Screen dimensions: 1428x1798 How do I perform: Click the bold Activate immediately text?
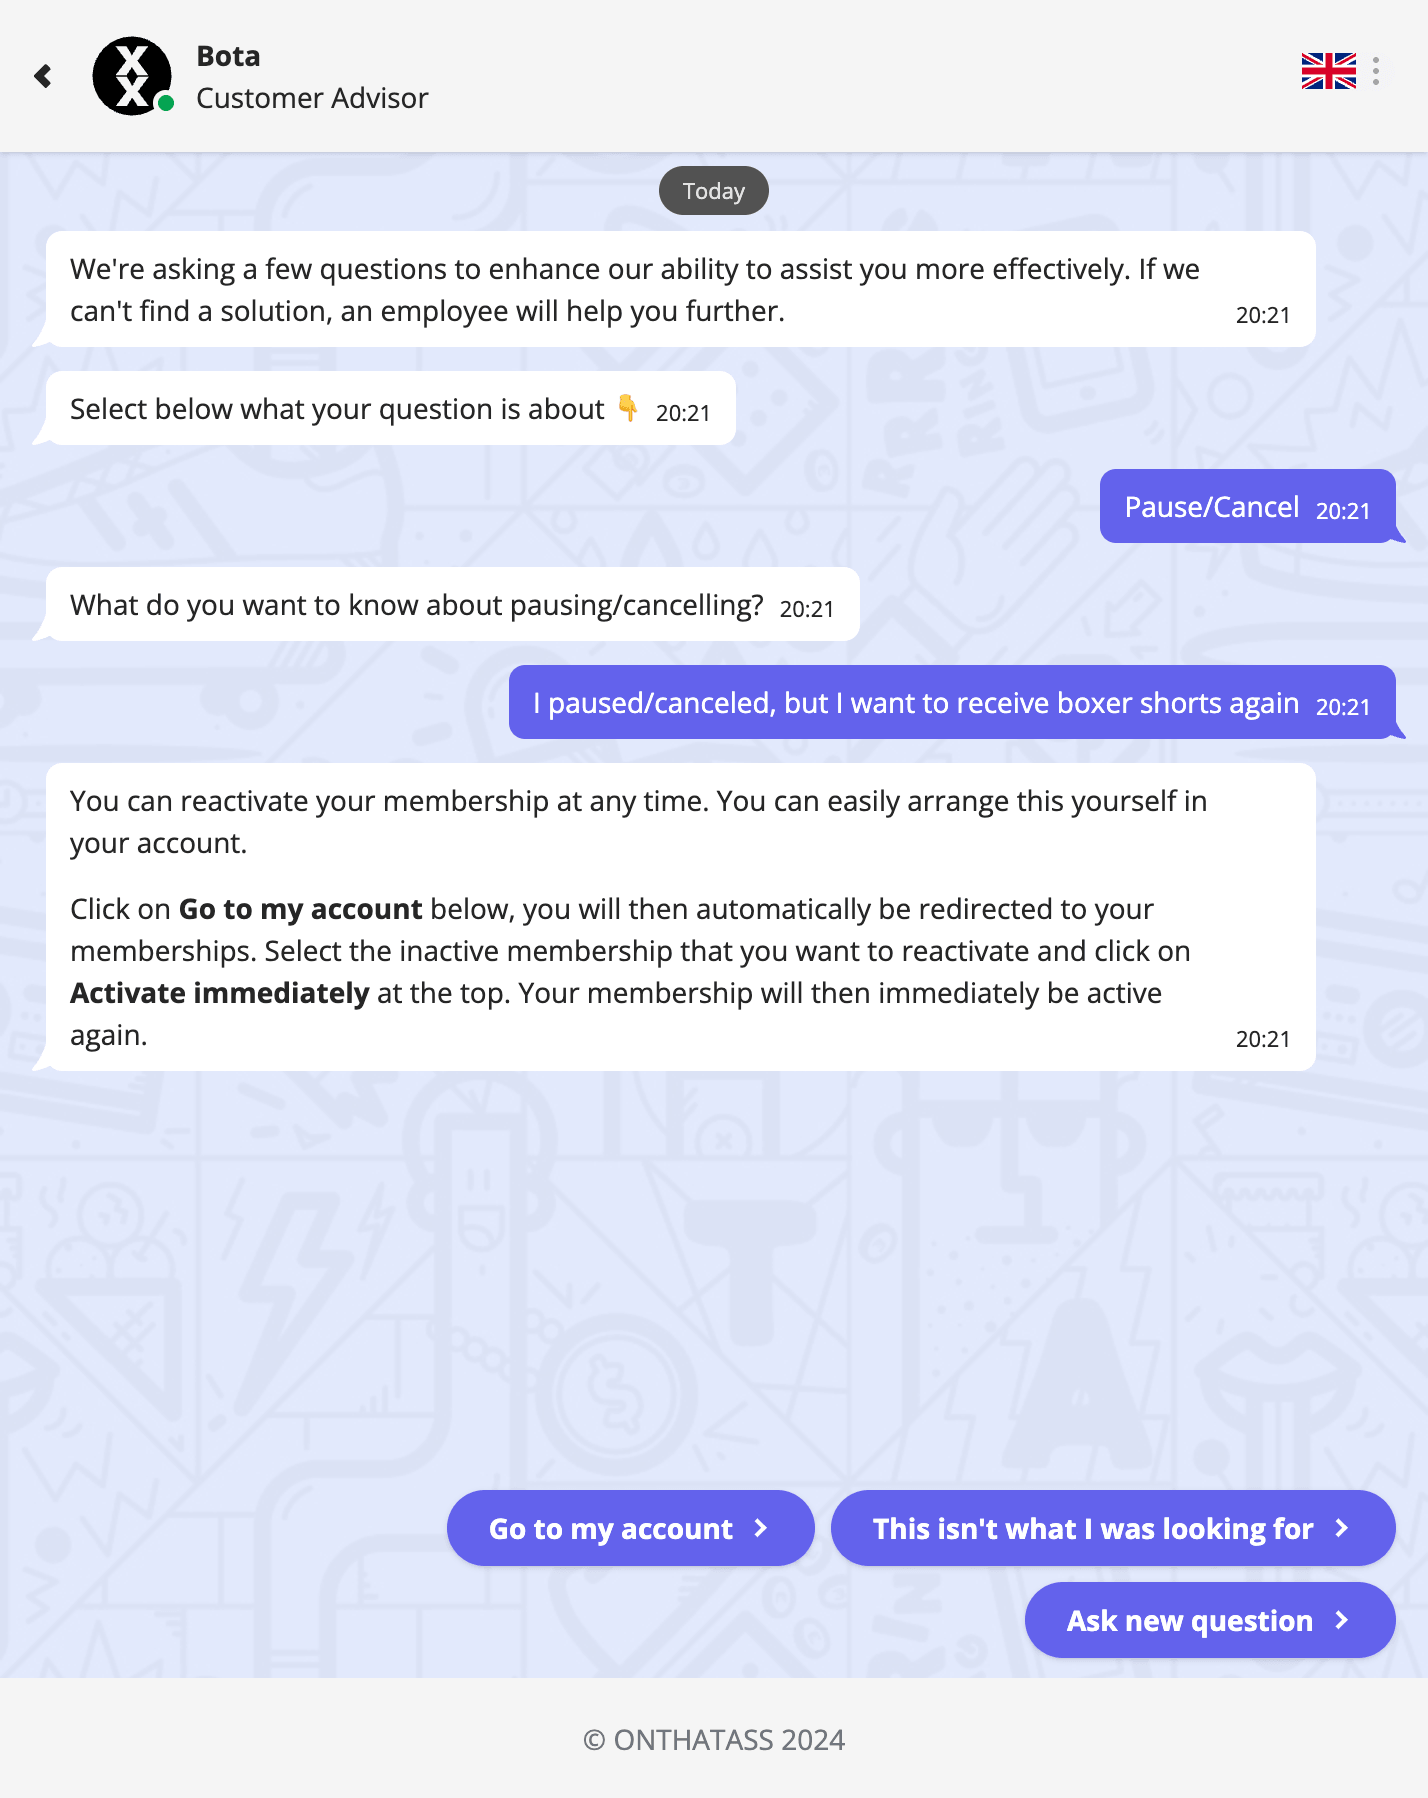pyautogui.click(x=220, y=993)
